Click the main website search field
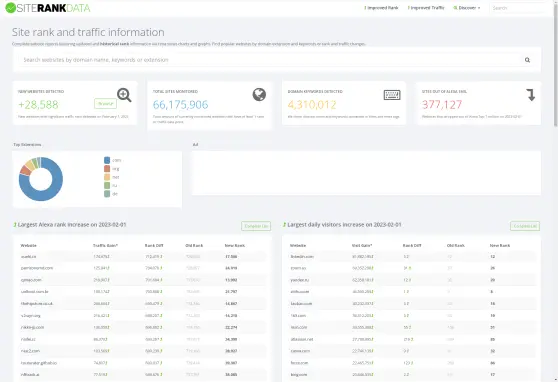 pyautogui.click(x=270, y=60)
